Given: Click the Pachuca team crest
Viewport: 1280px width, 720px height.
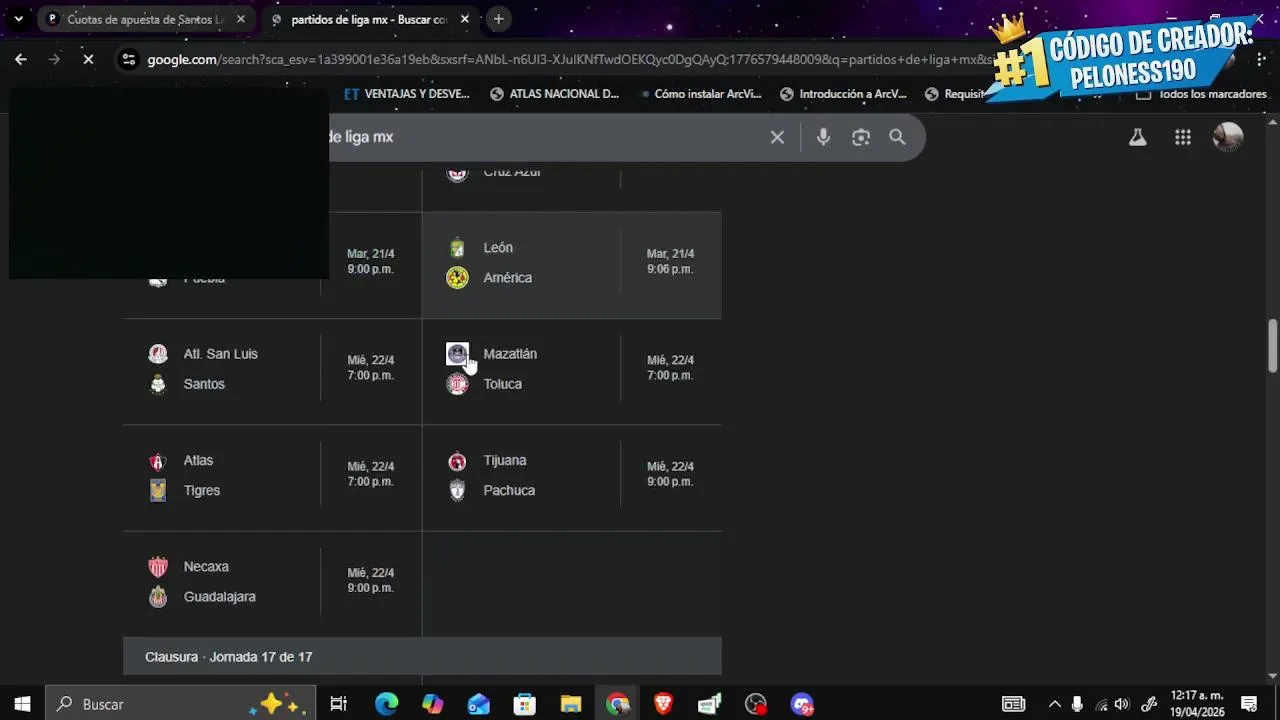Looking at the screenshot, I should pyautogui.click(x=457, y=491).
